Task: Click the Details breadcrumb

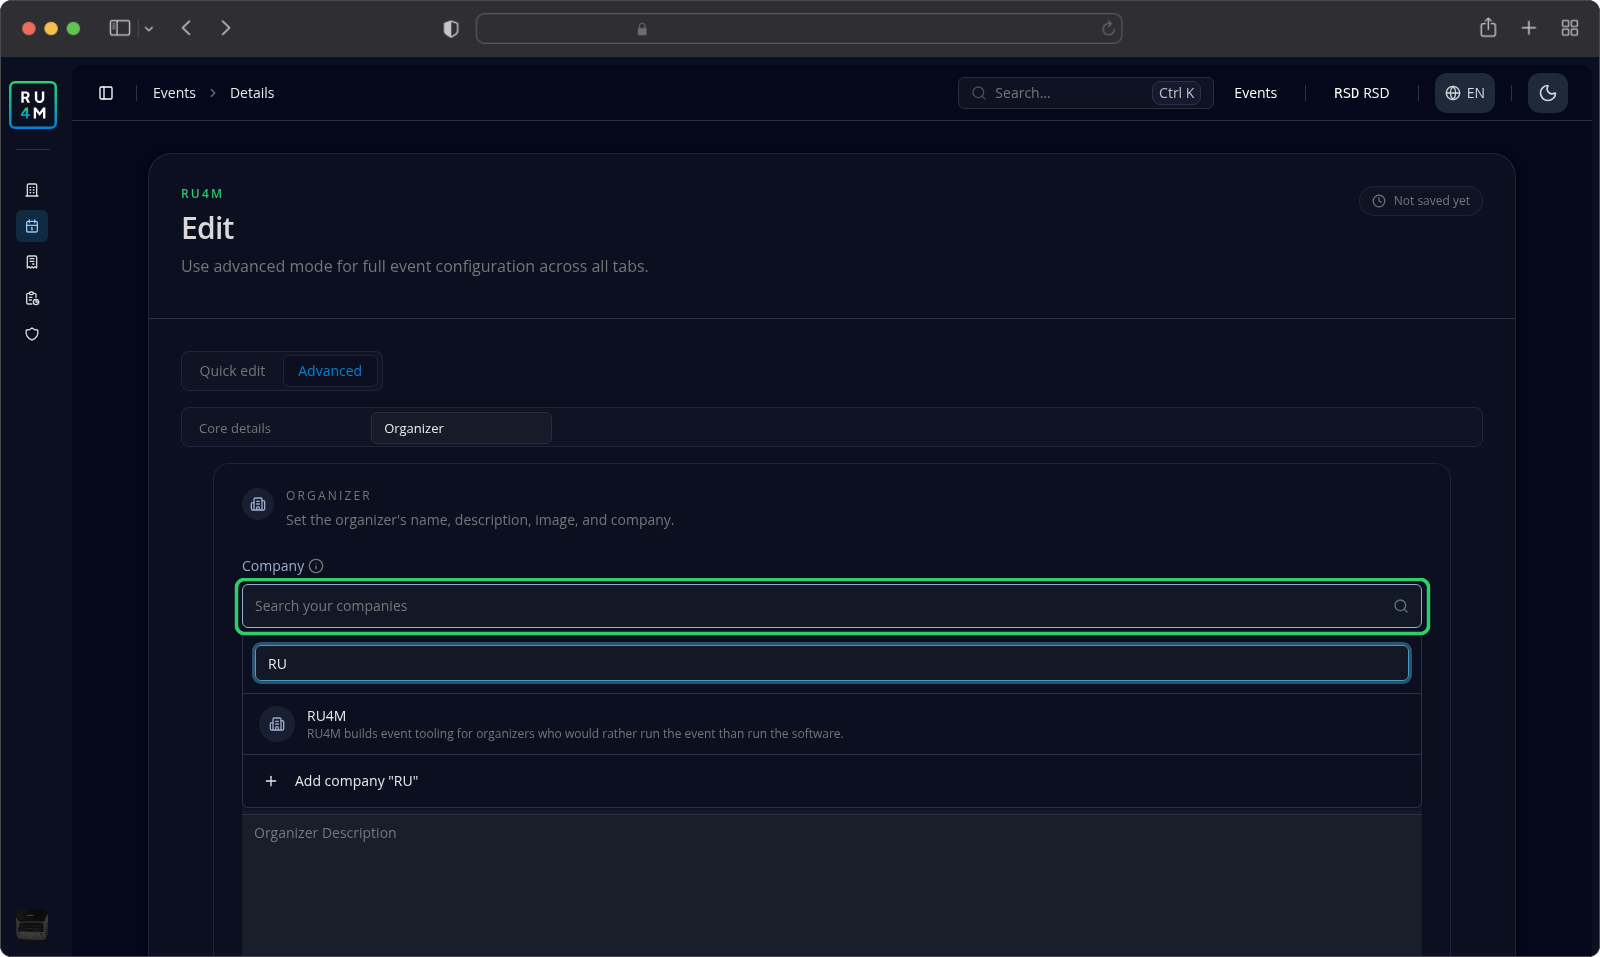Action: point(252,93)
